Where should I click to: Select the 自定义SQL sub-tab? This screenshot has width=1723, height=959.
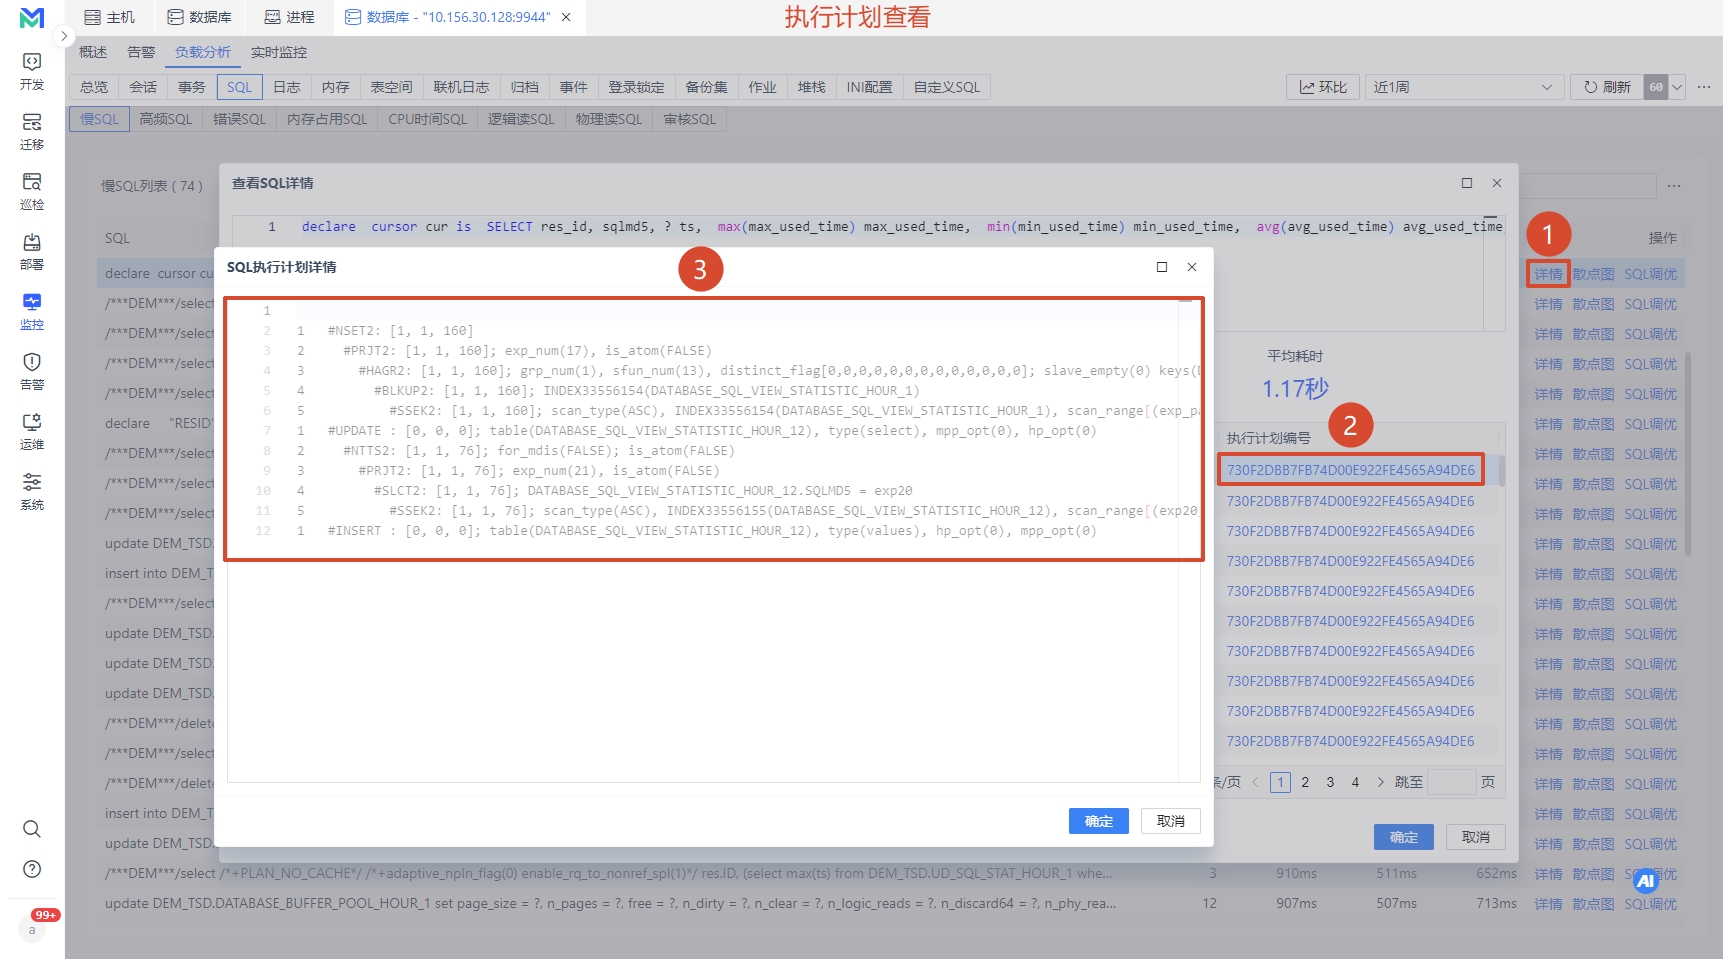(947, 87)
